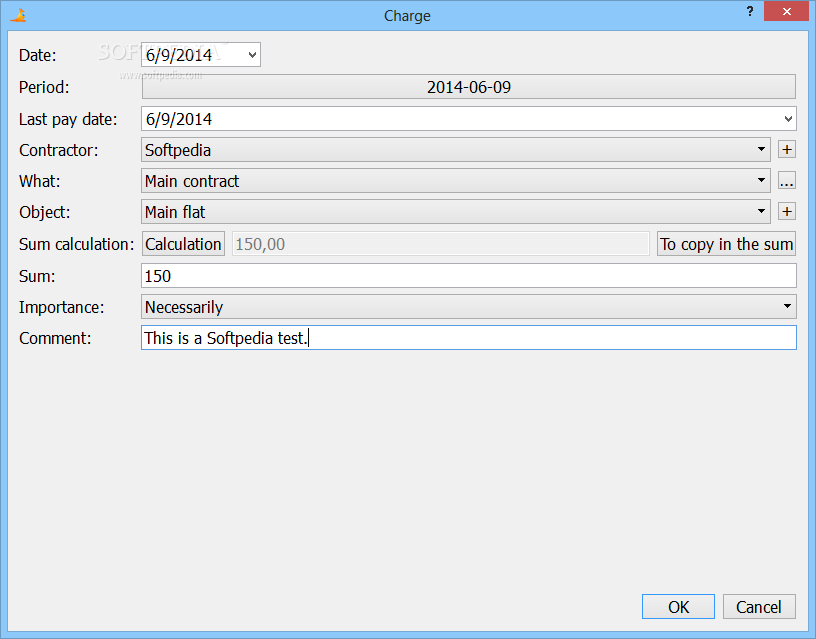Click the Date: label
816x639 pixels.
point(37,55)
